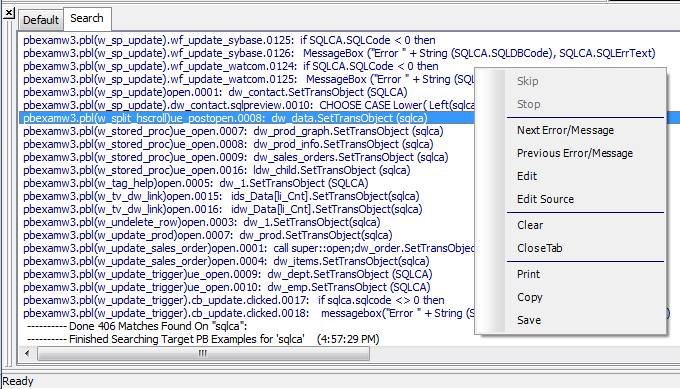680x389 pixels.
Task: Select the w_sp_update open.0001 dw_contact line
Action: pyautogui.click(x=215, y=92)
